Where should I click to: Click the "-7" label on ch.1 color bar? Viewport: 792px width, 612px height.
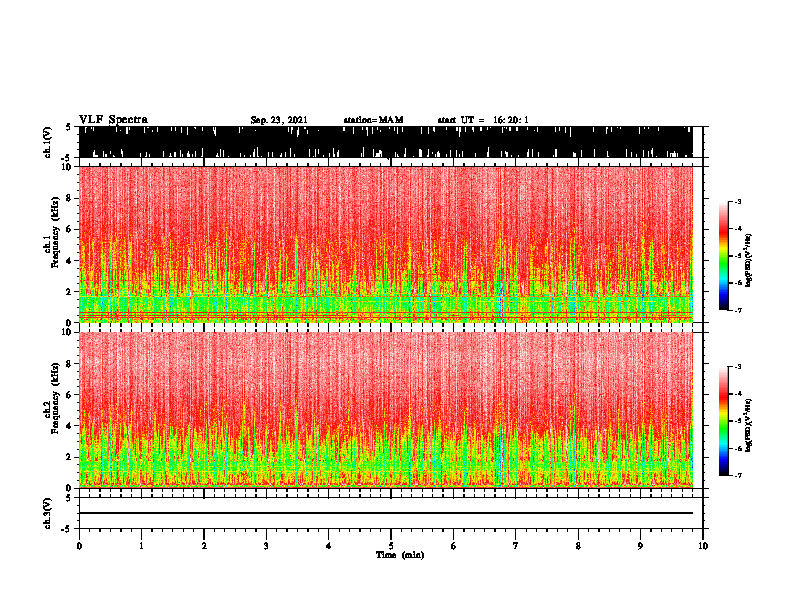tap(738, 310)
